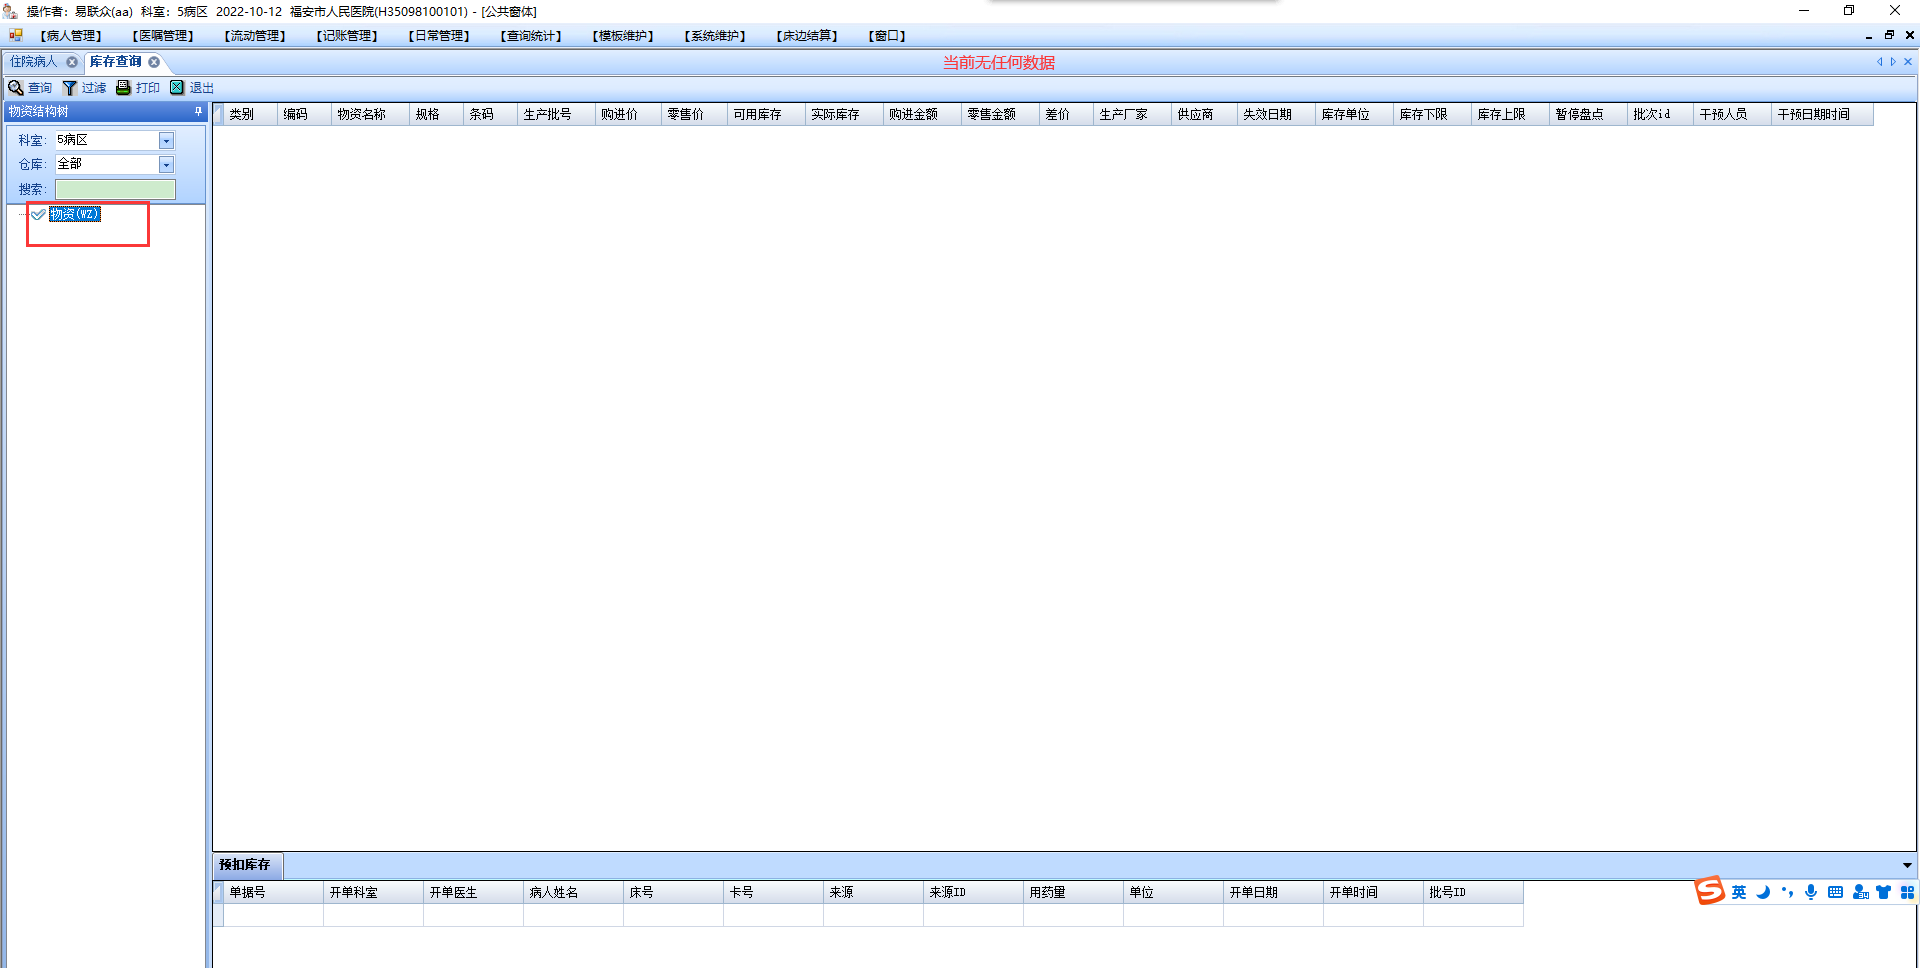
Task: Sort by the 编码 column header
Action: click(x=305, y=115)
